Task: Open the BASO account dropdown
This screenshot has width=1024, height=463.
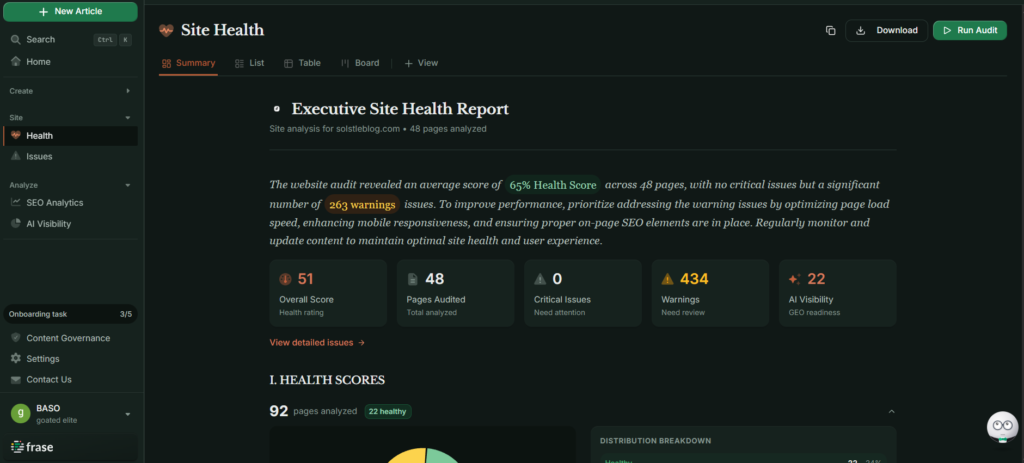Action: tap(128, 414)
